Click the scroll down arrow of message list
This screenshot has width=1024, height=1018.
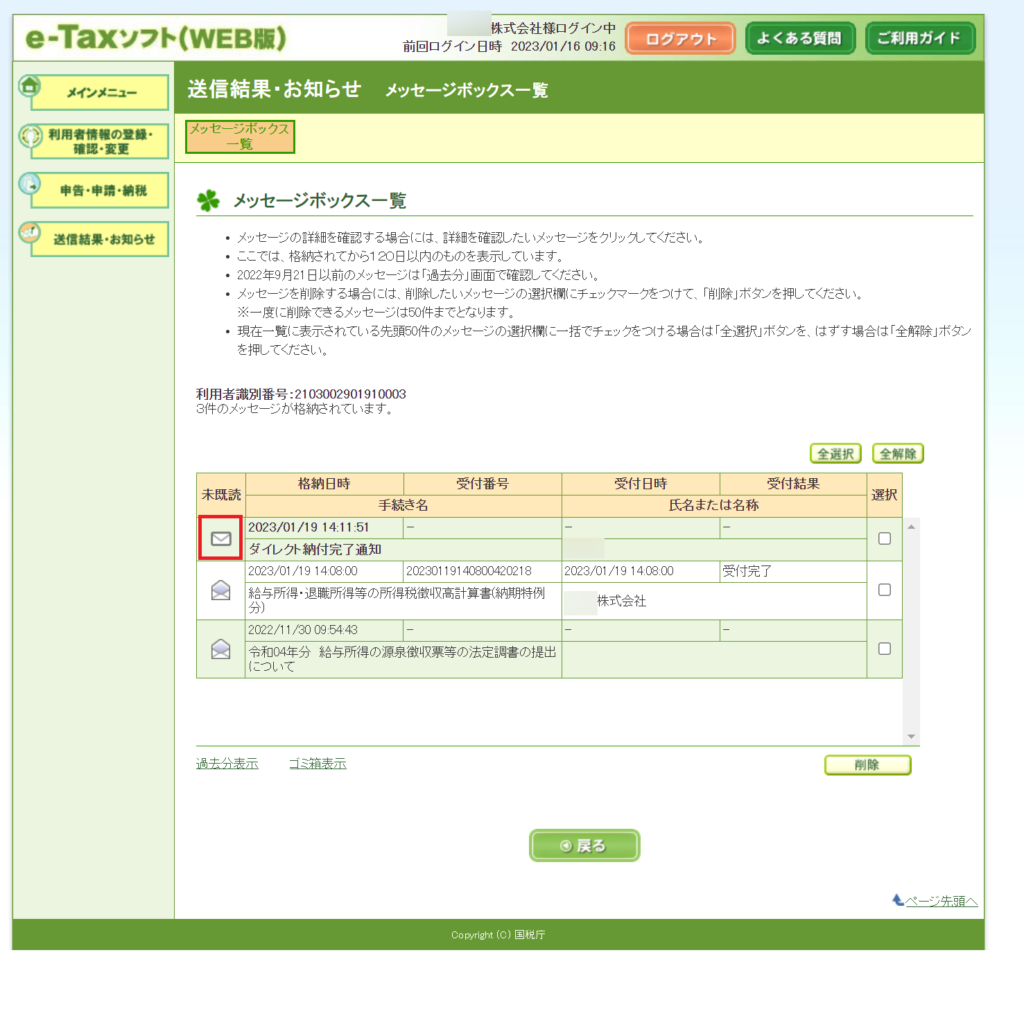910,736
